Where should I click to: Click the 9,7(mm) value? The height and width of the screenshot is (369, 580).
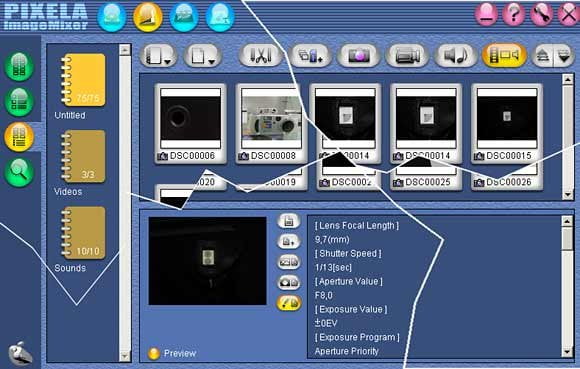click(x=332, y=240)
